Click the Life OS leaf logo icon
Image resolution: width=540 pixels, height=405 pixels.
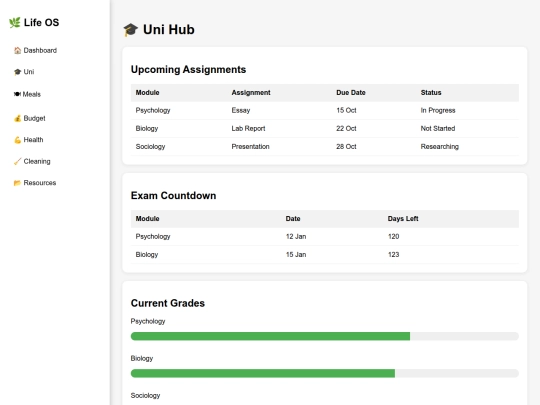tap(15, 23)
